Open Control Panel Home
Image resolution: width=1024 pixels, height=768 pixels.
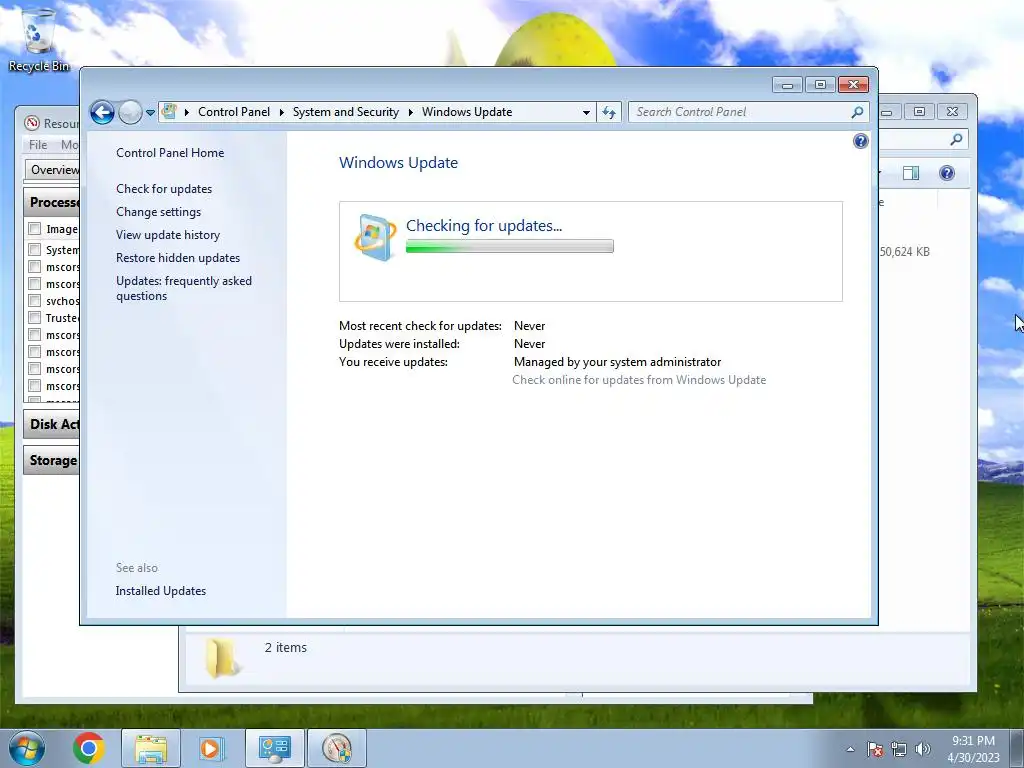pyautogui.click(x=170, y=153)
